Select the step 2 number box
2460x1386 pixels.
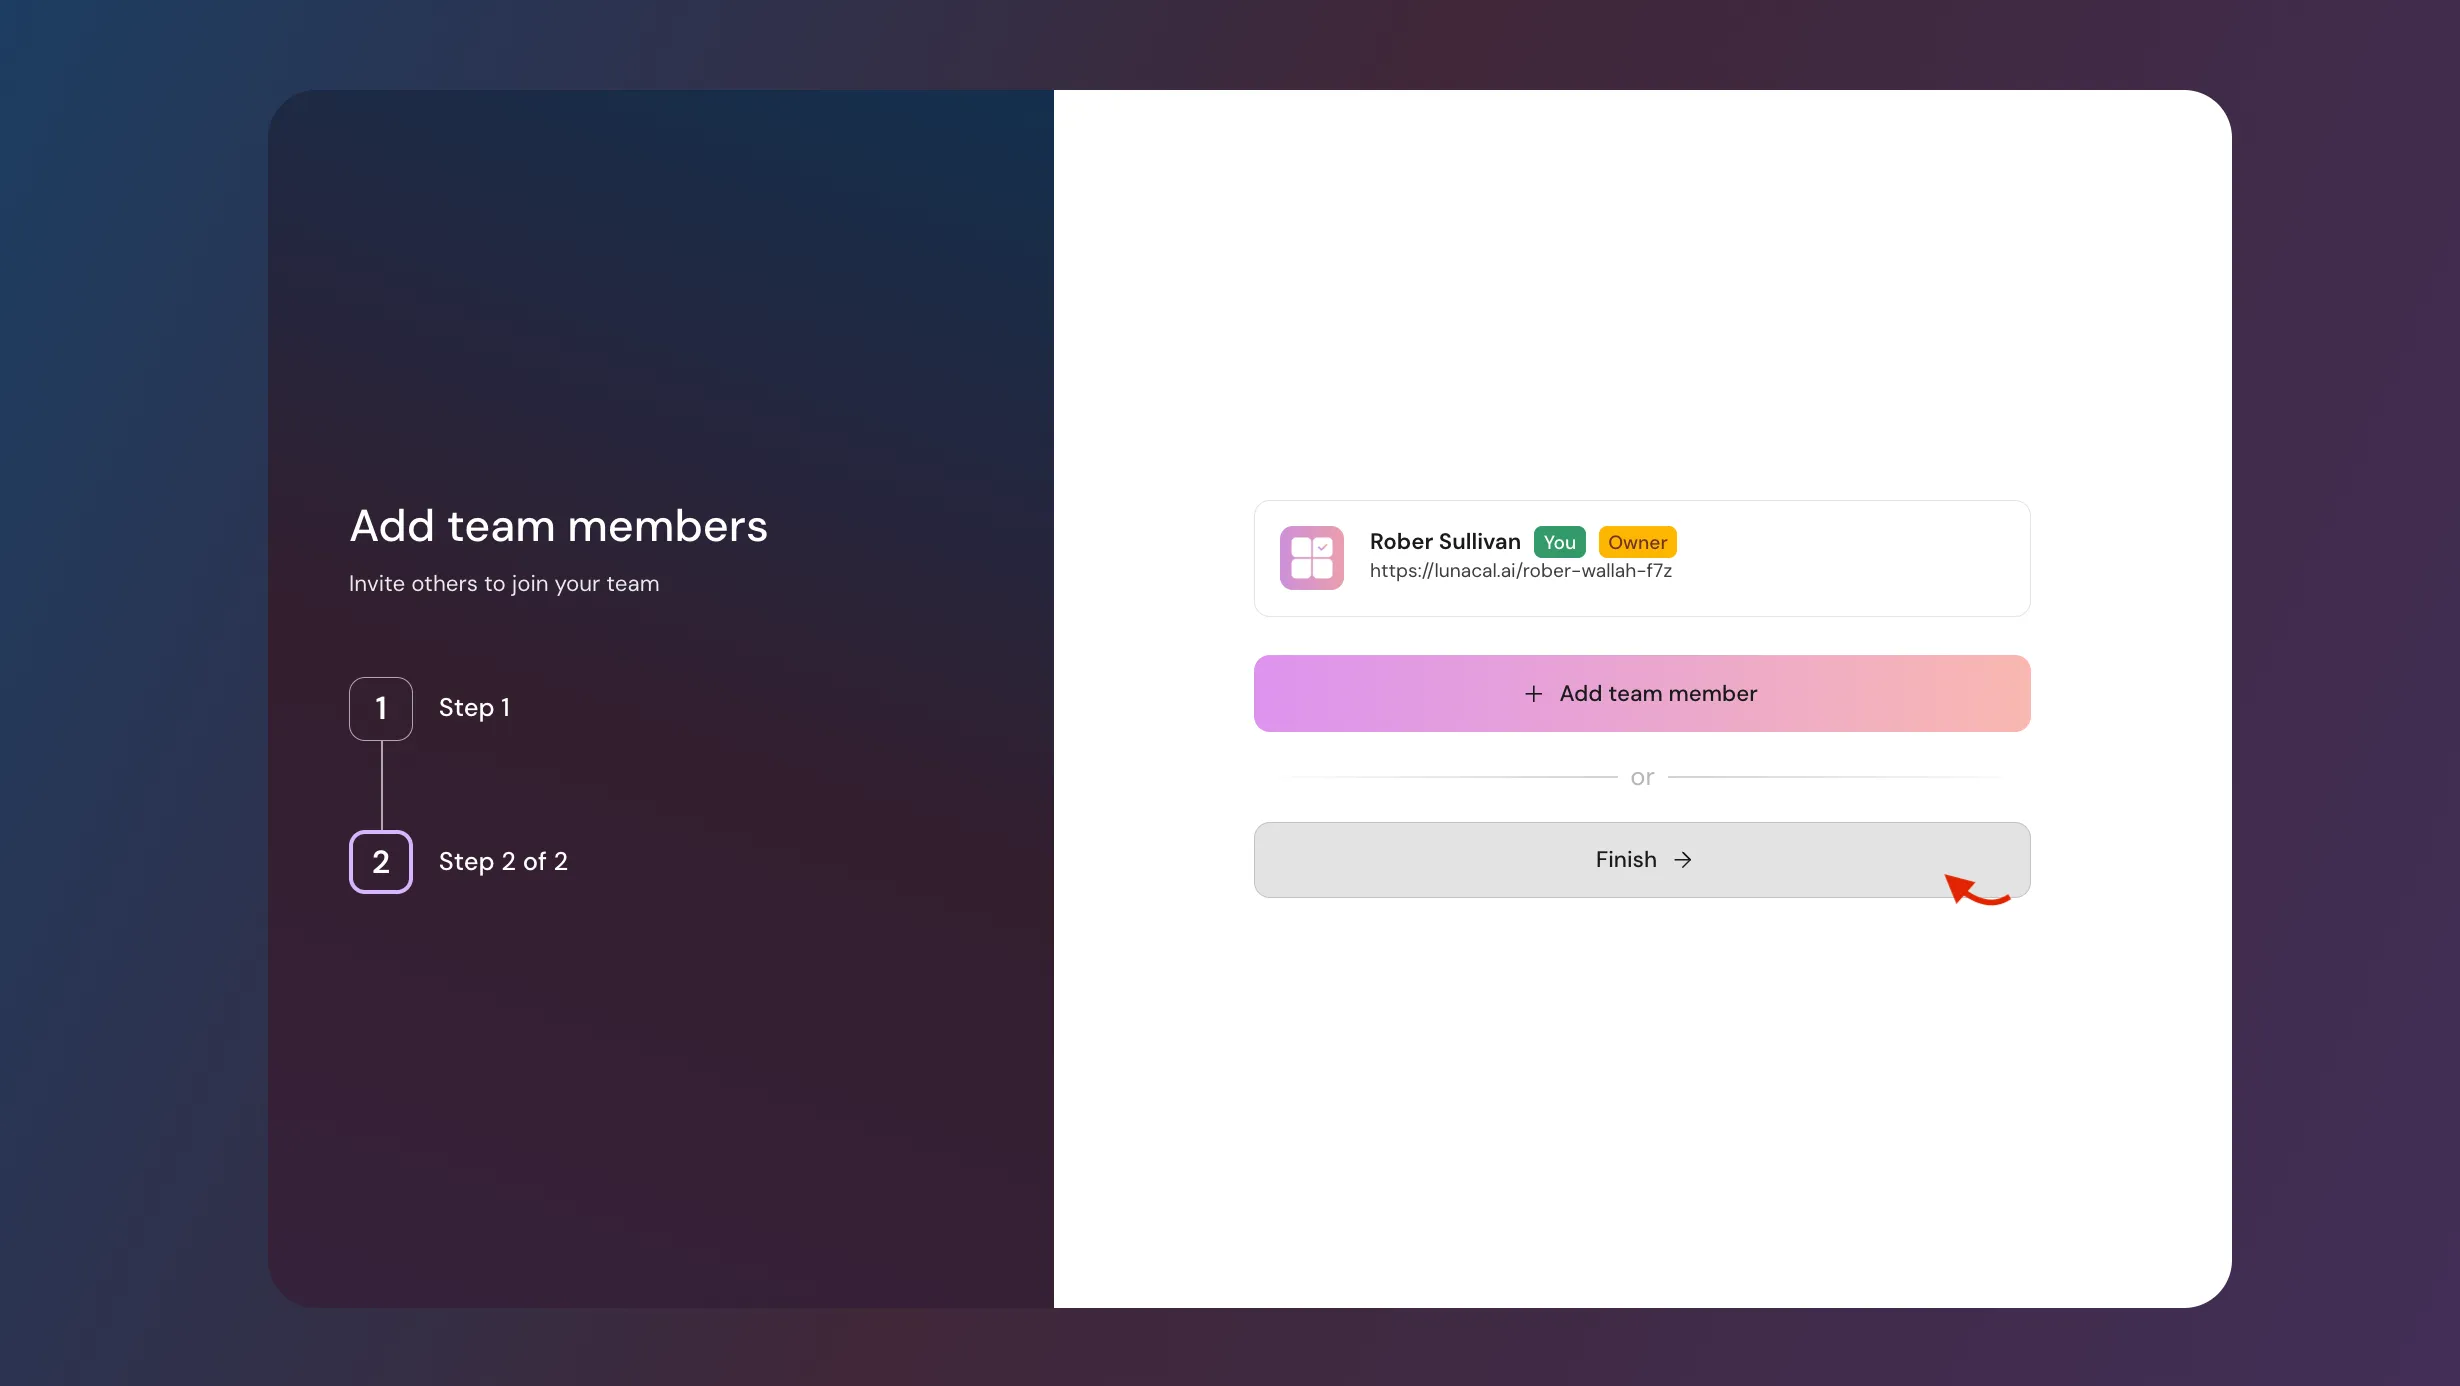coord(380,862)
